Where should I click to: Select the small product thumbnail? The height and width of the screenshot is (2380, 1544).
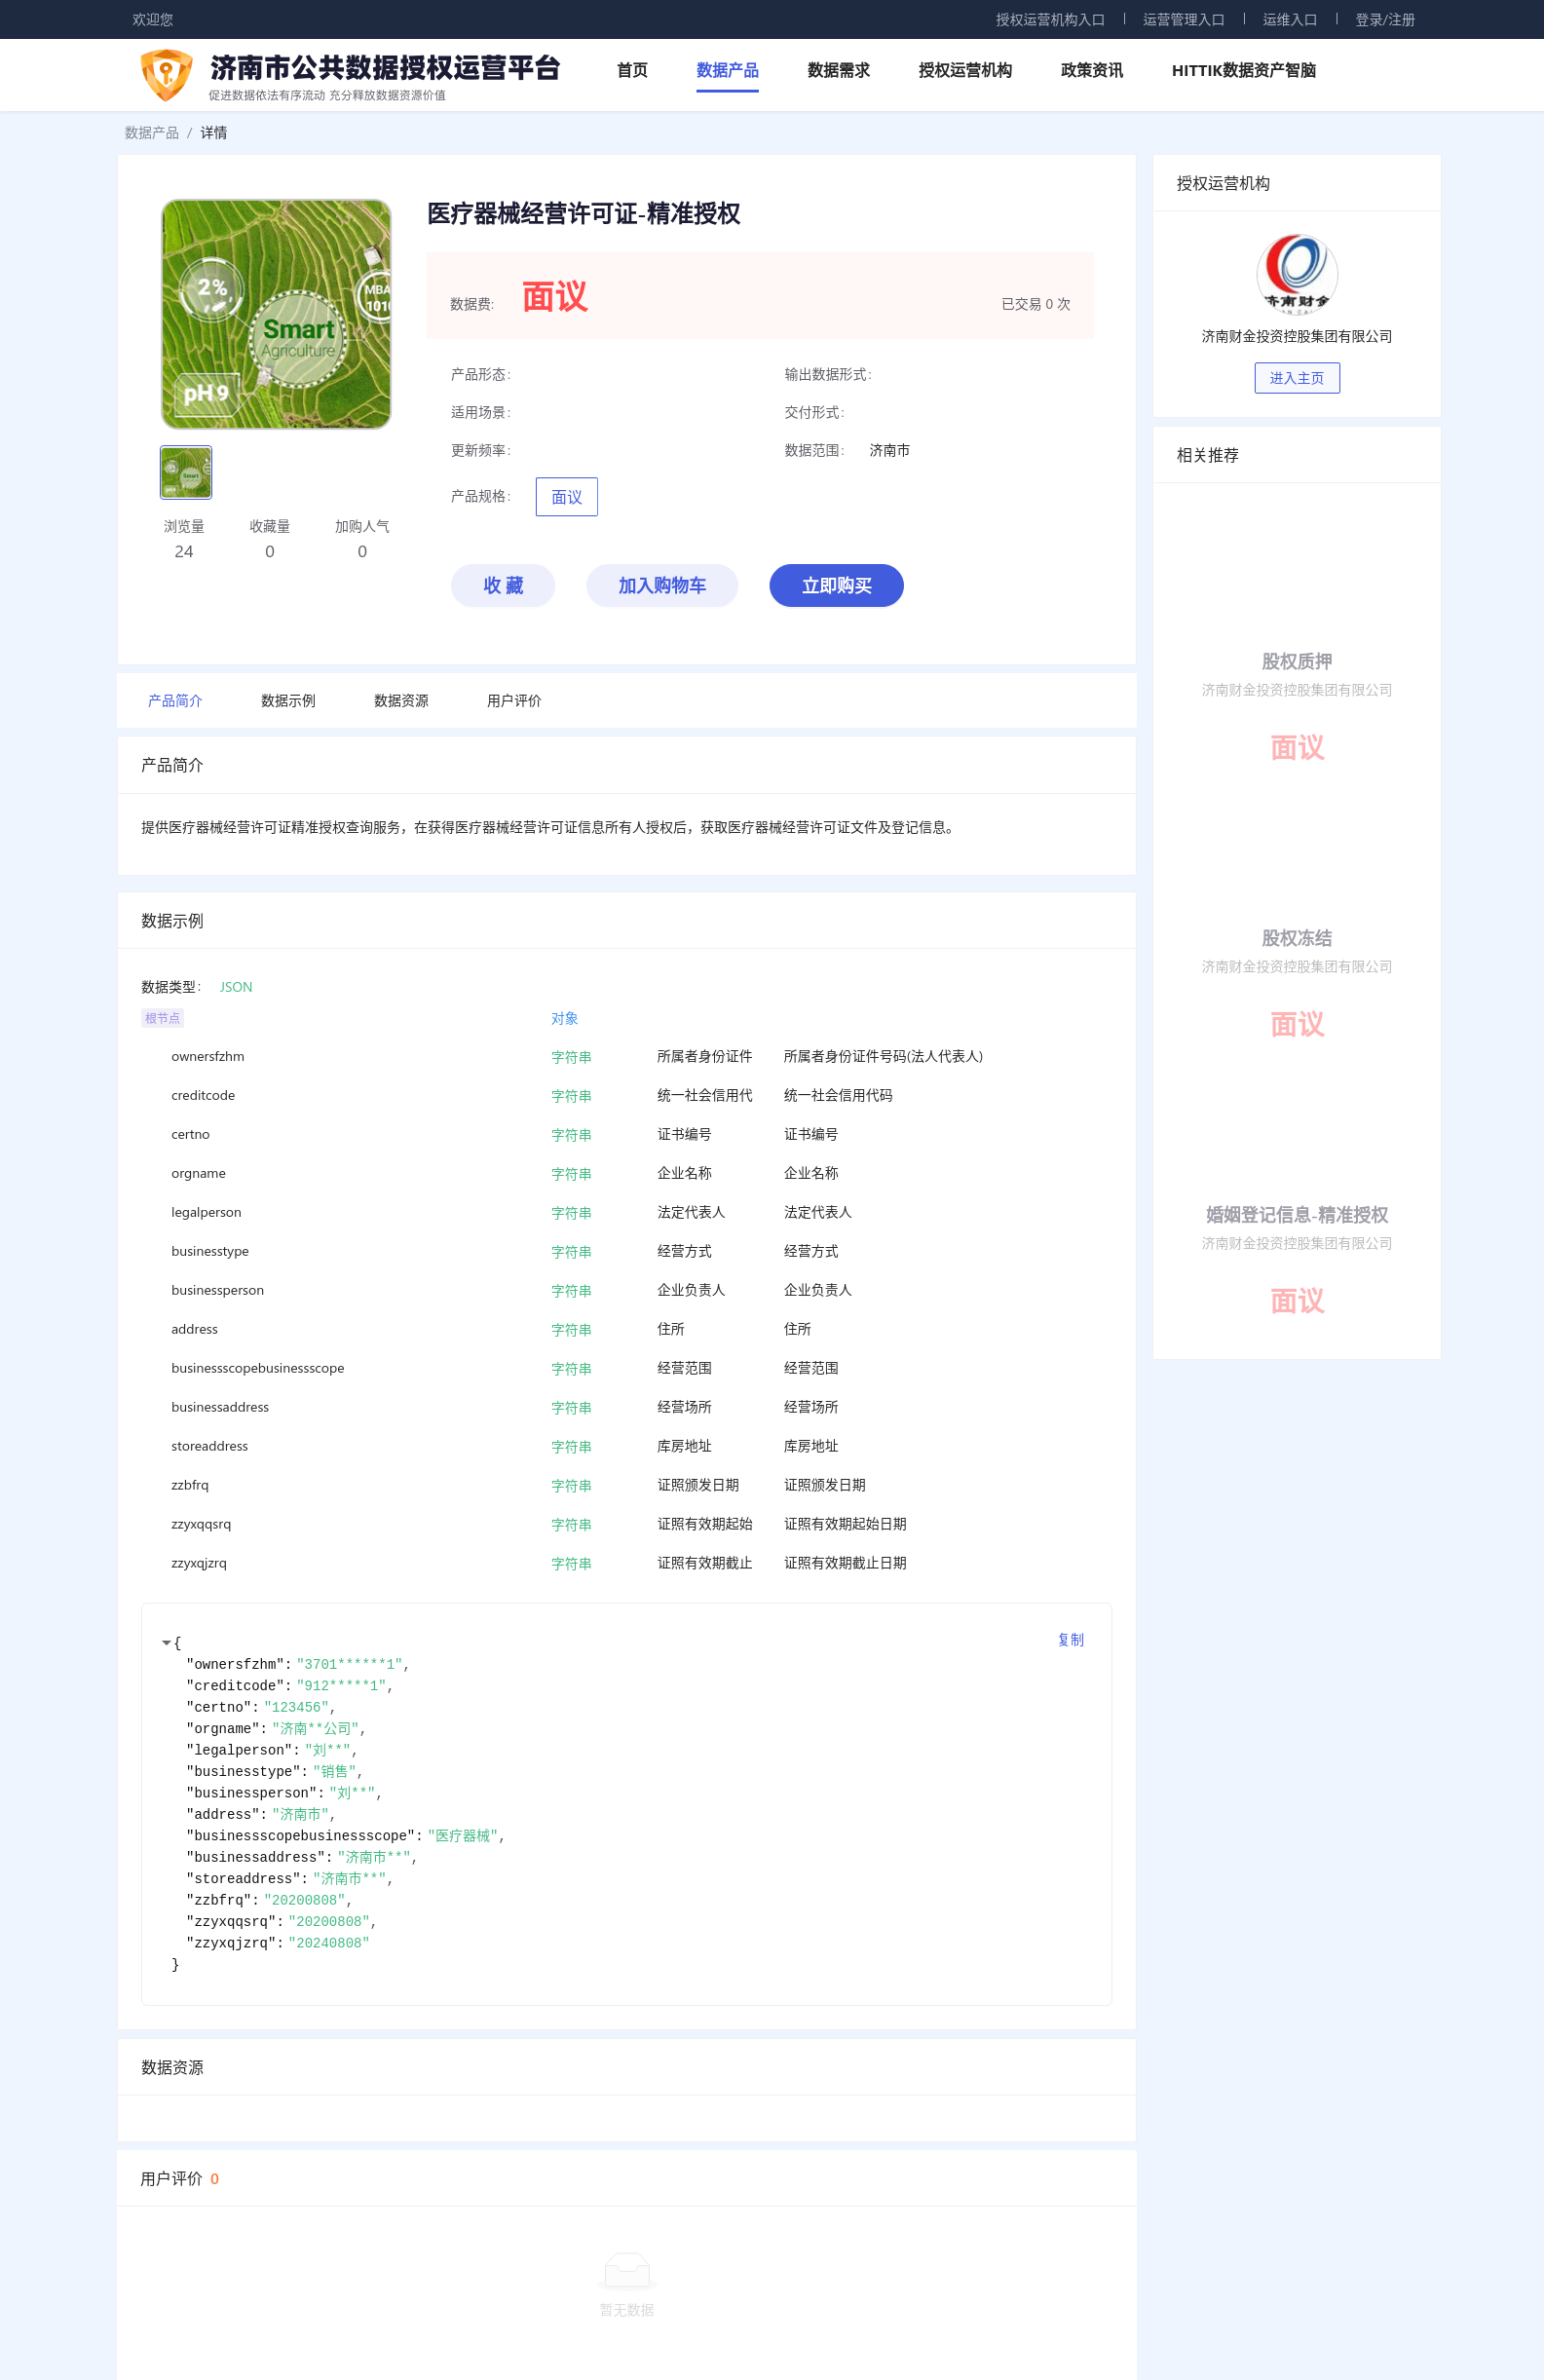pos(186,472)
